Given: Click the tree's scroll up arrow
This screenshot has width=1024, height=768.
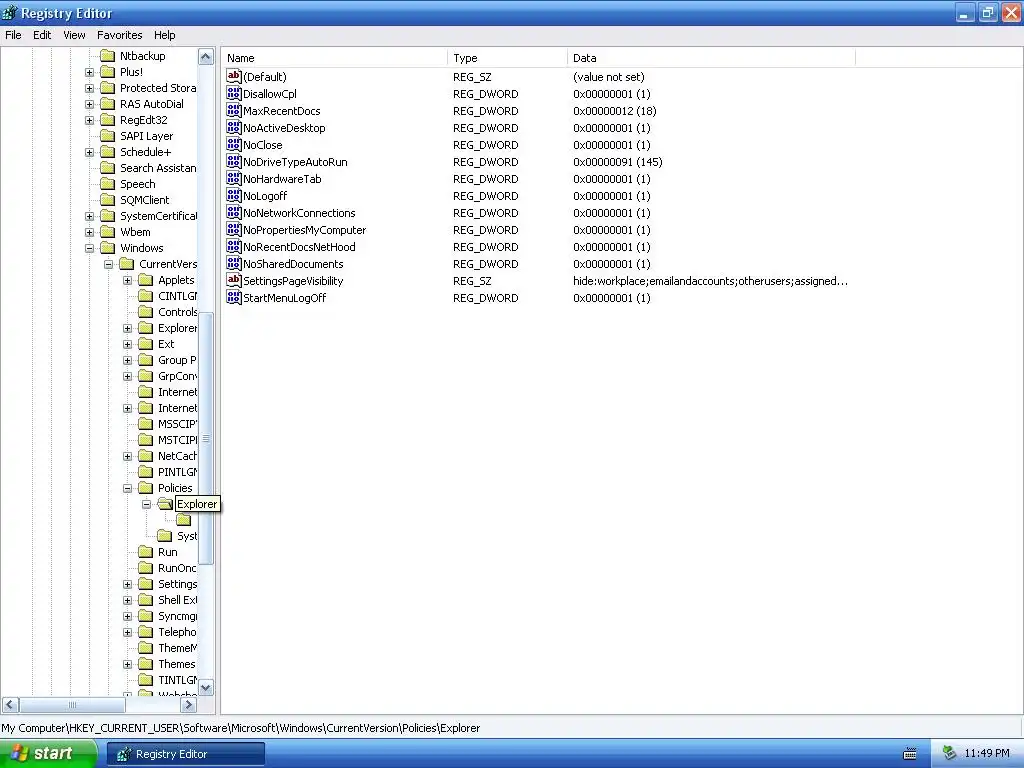Looking at the screenshot, I should click(206, 57).
